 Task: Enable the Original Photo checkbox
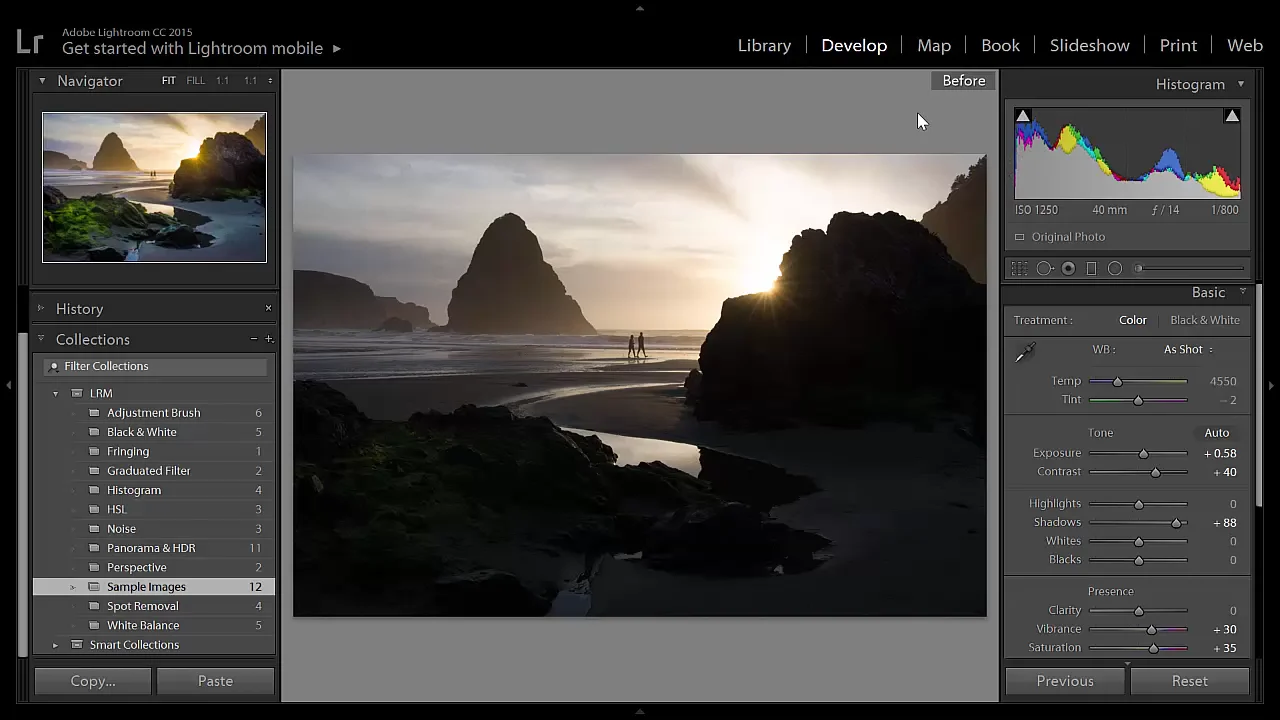pyautogui.click(x=1019, y=237)
